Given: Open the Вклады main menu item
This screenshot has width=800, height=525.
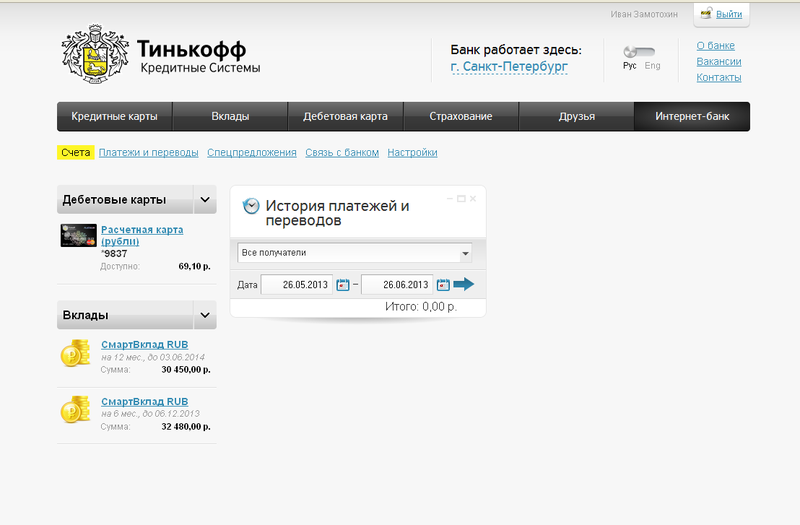Looking at the screenshot, I should click(x=230, y=116).
